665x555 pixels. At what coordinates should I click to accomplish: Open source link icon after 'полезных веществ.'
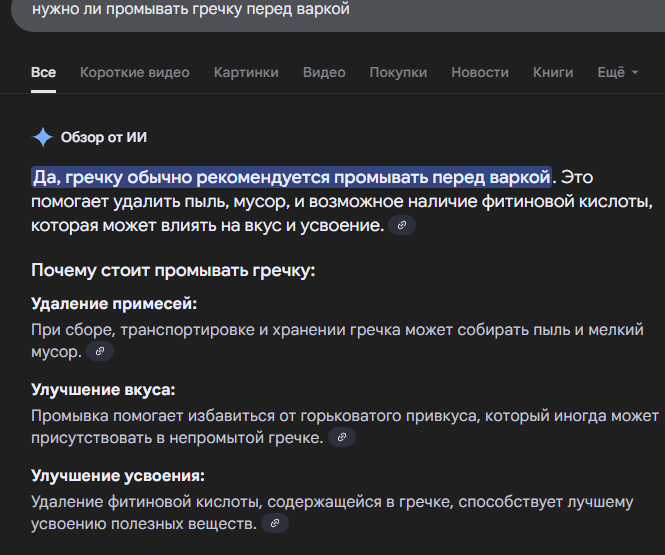pos(275,523)
